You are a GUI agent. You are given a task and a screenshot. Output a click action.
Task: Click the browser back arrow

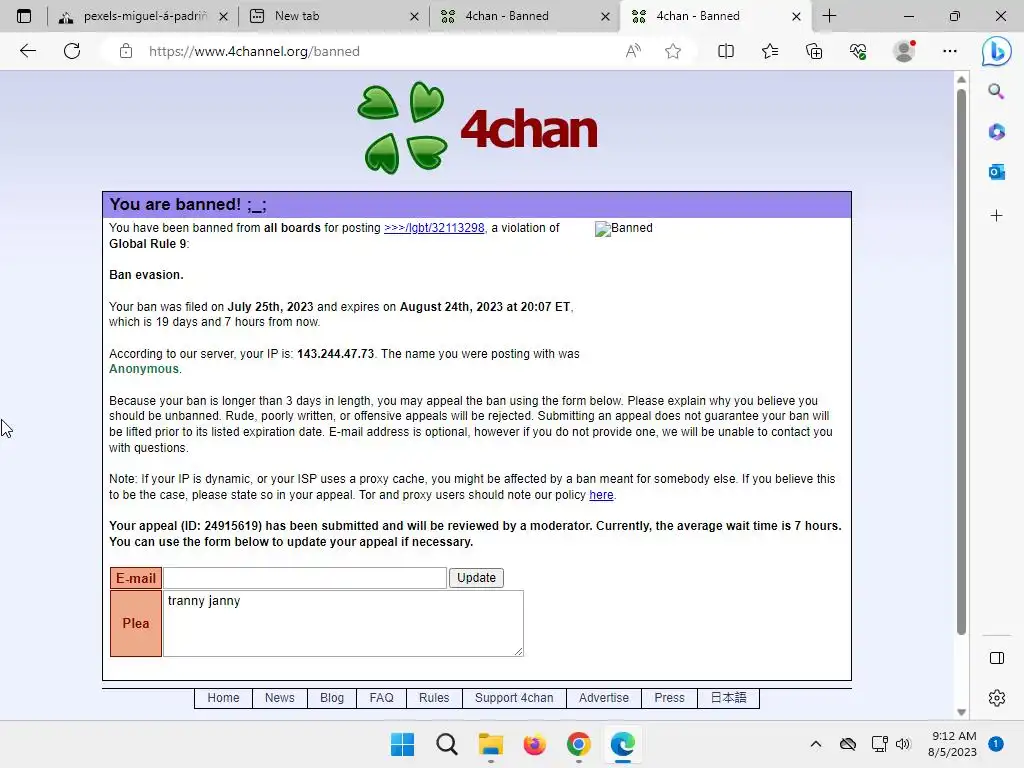[x=27, y=51]
